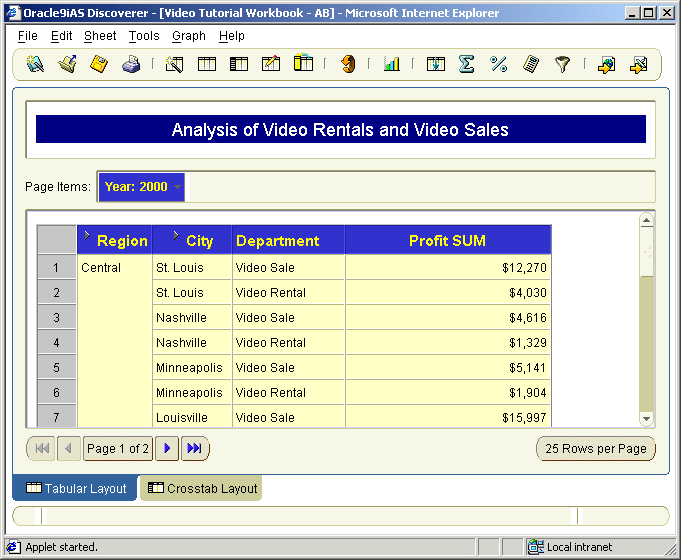
Task: Select row number 6 header
Action: [x=56, y=393]
